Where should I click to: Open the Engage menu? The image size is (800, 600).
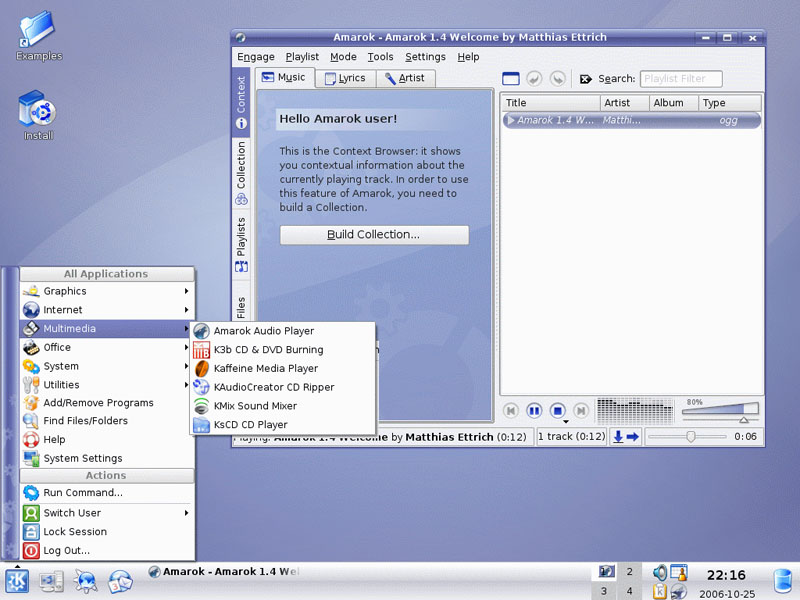(256, 57)
